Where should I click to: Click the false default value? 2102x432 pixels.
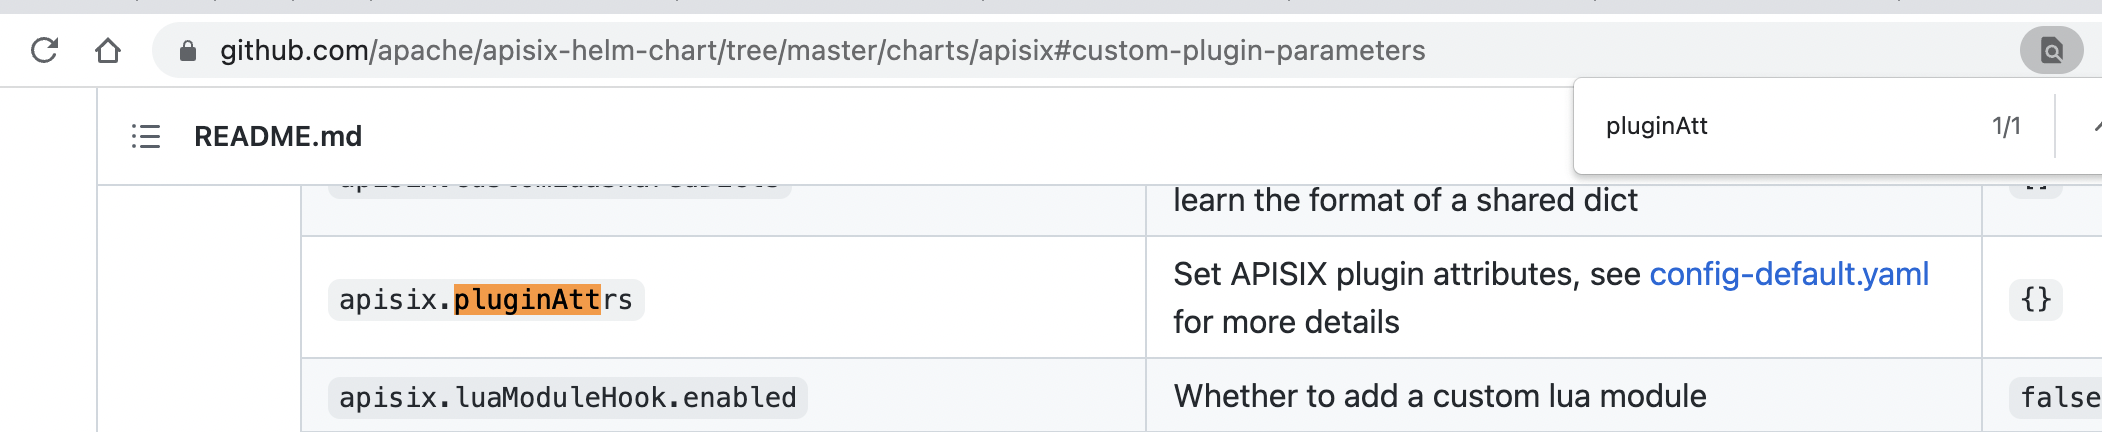pos(2059,398)
